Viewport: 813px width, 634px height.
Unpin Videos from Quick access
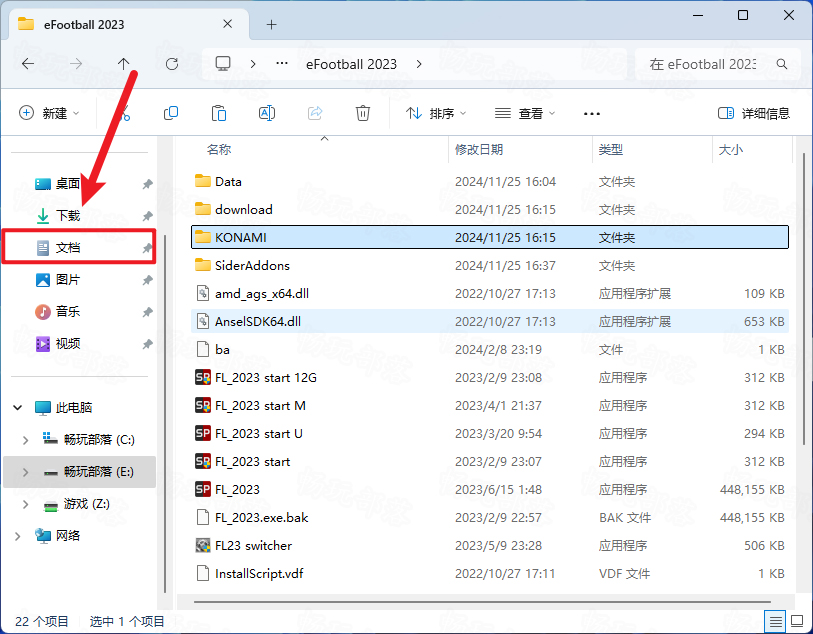[148, 344]
